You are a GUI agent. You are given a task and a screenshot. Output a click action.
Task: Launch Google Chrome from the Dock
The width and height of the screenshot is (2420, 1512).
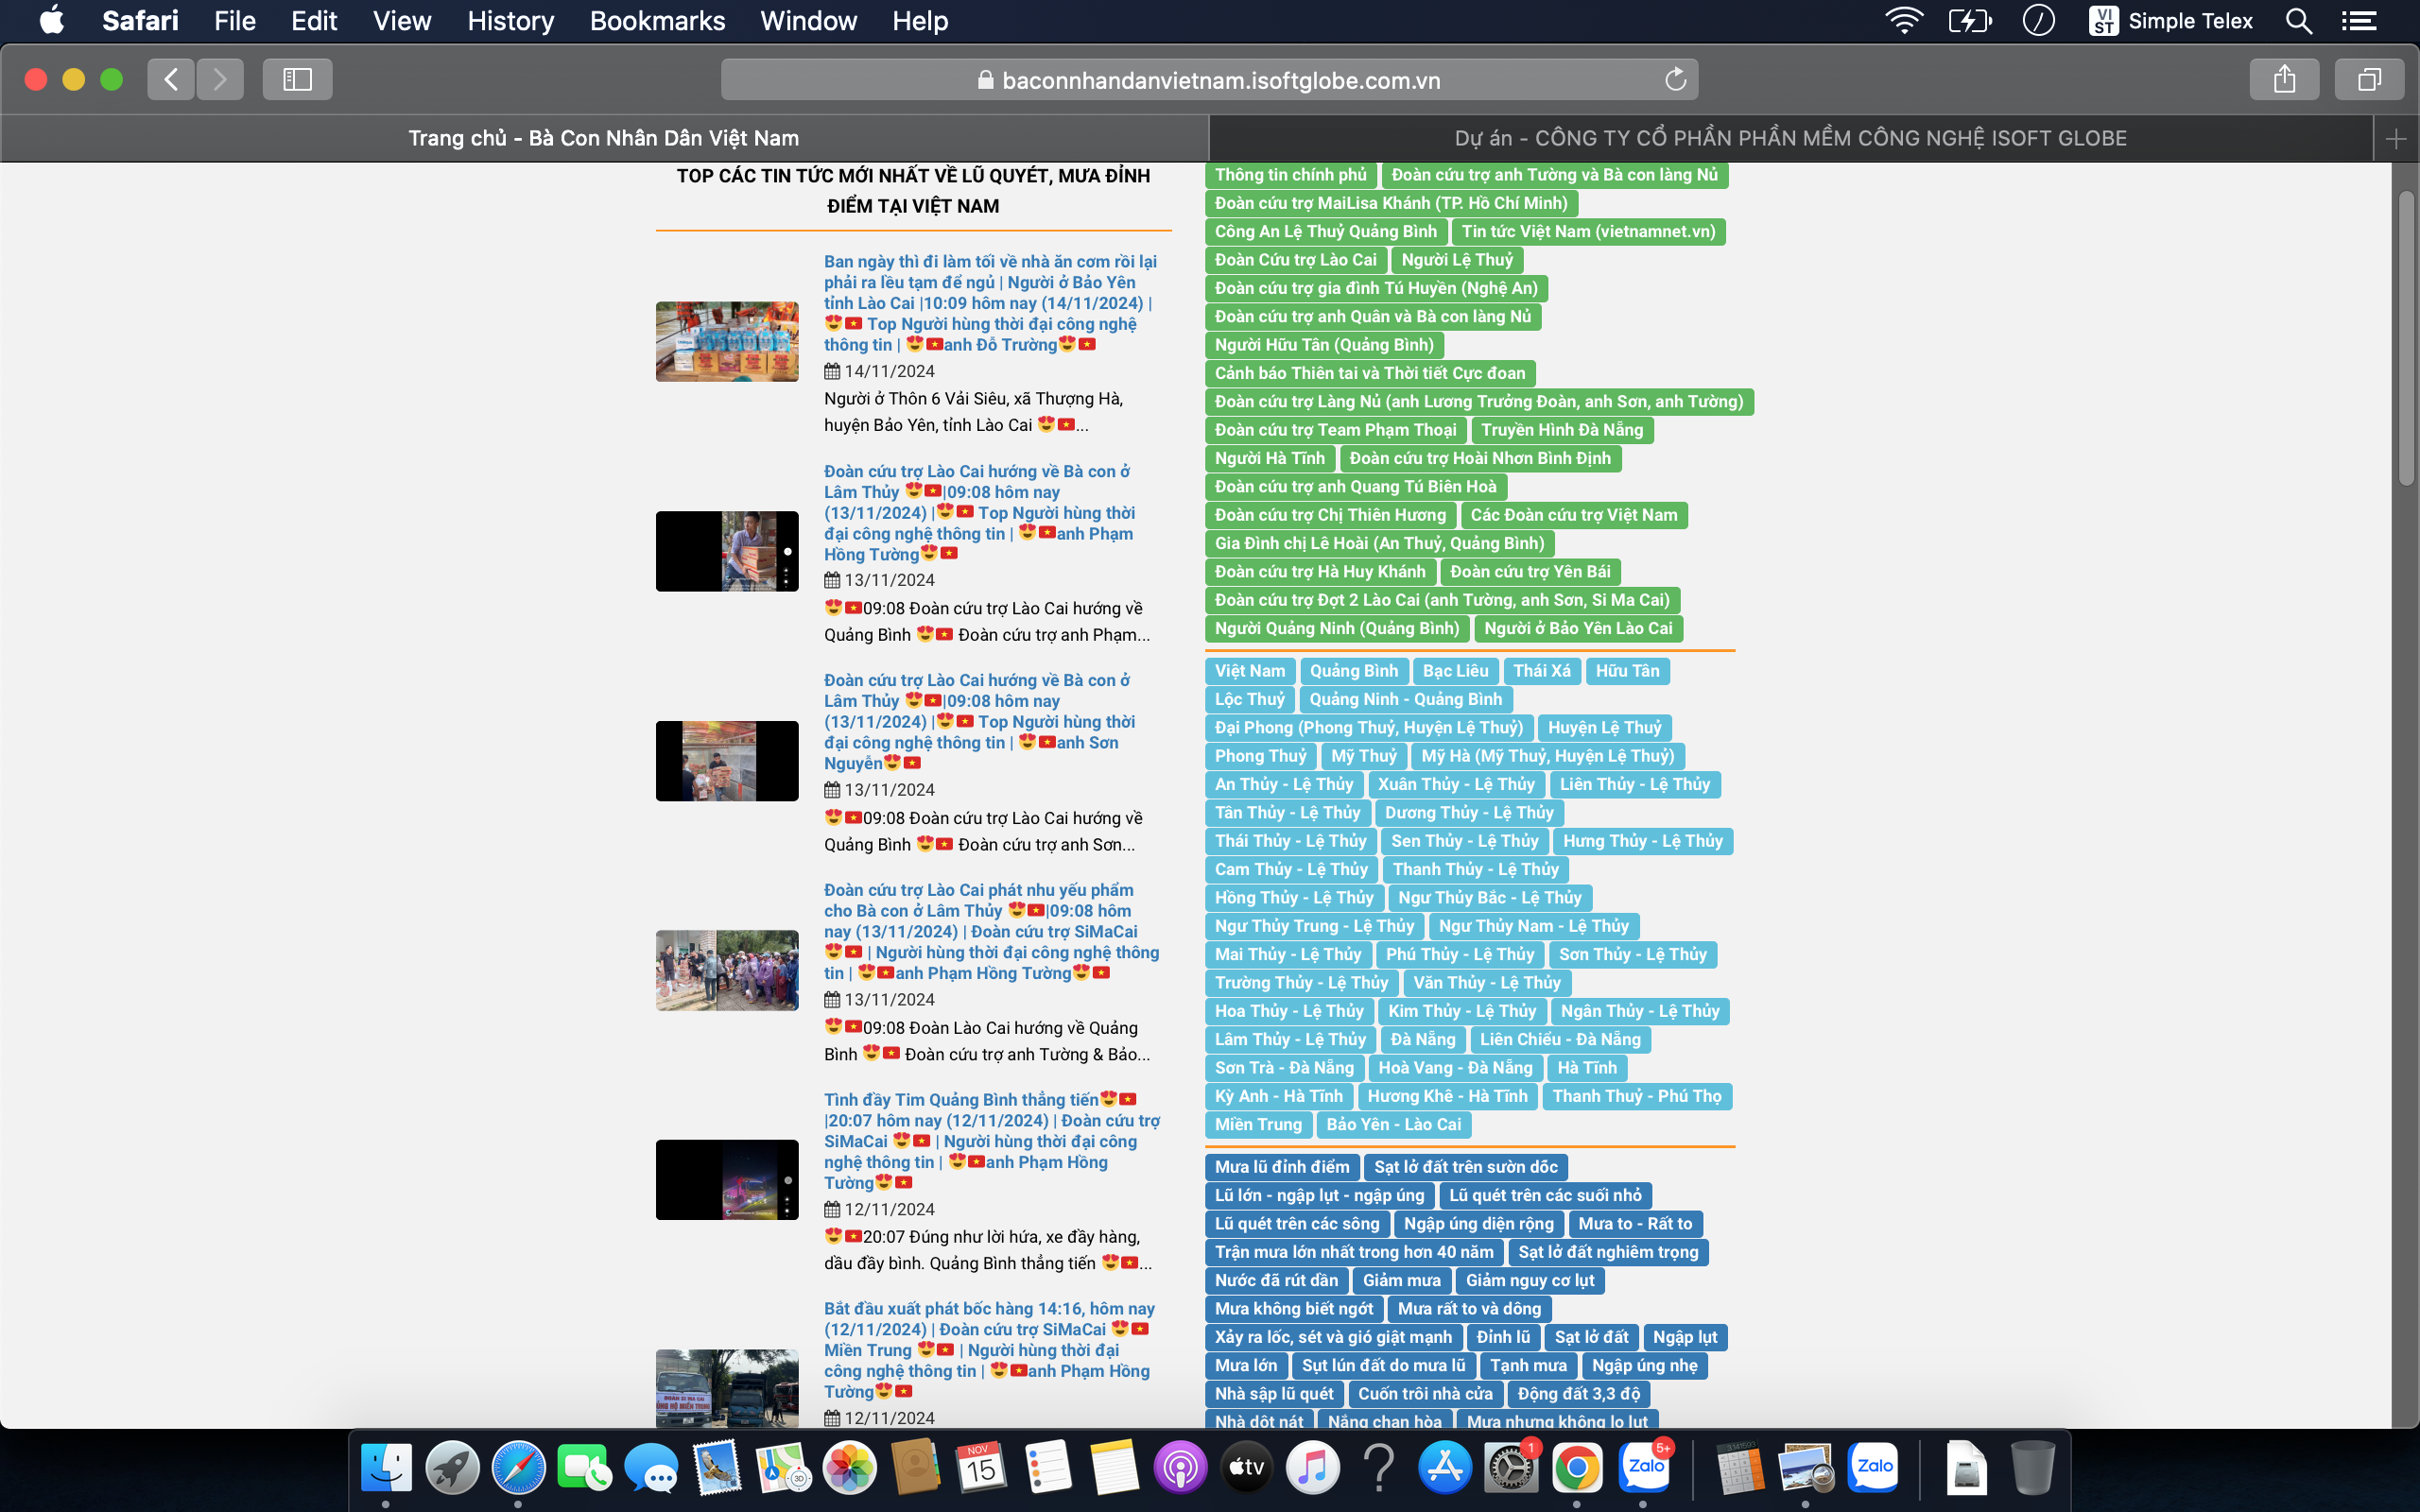coord(1577,1467)
